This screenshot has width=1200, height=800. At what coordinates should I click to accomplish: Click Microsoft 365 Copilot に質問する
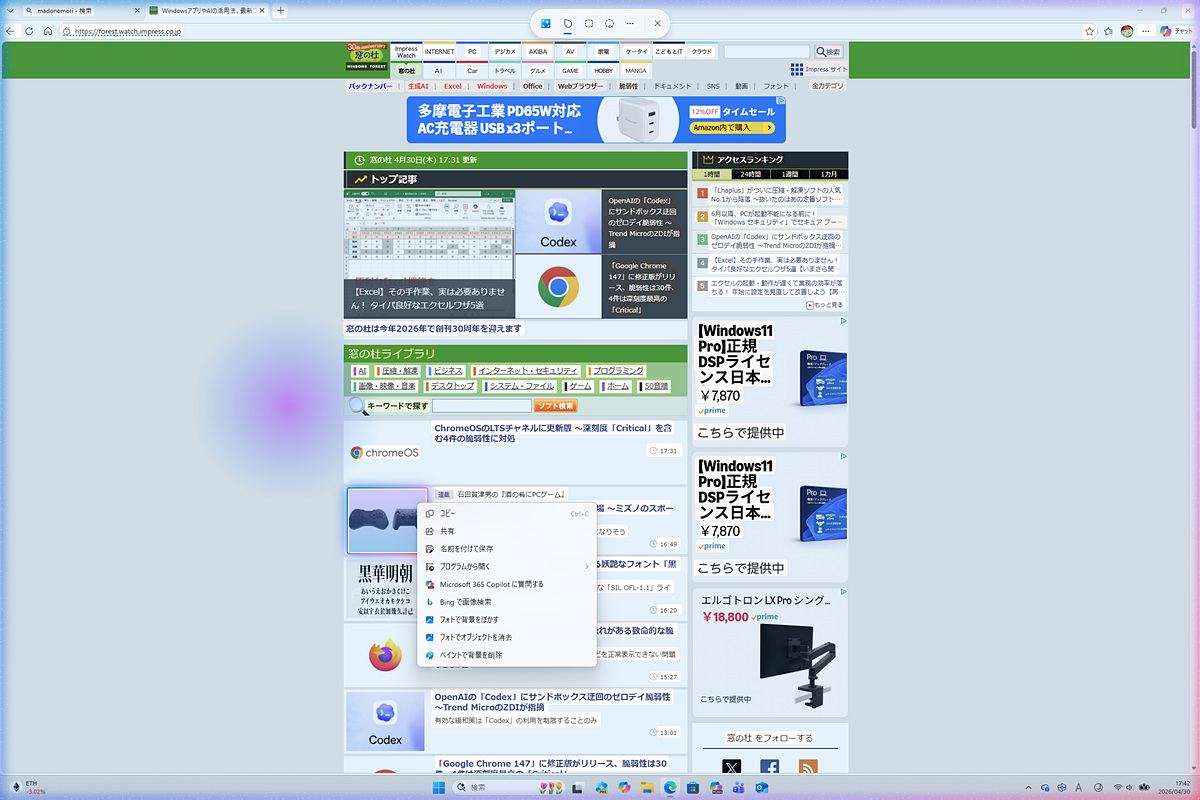tap(507, 584)
